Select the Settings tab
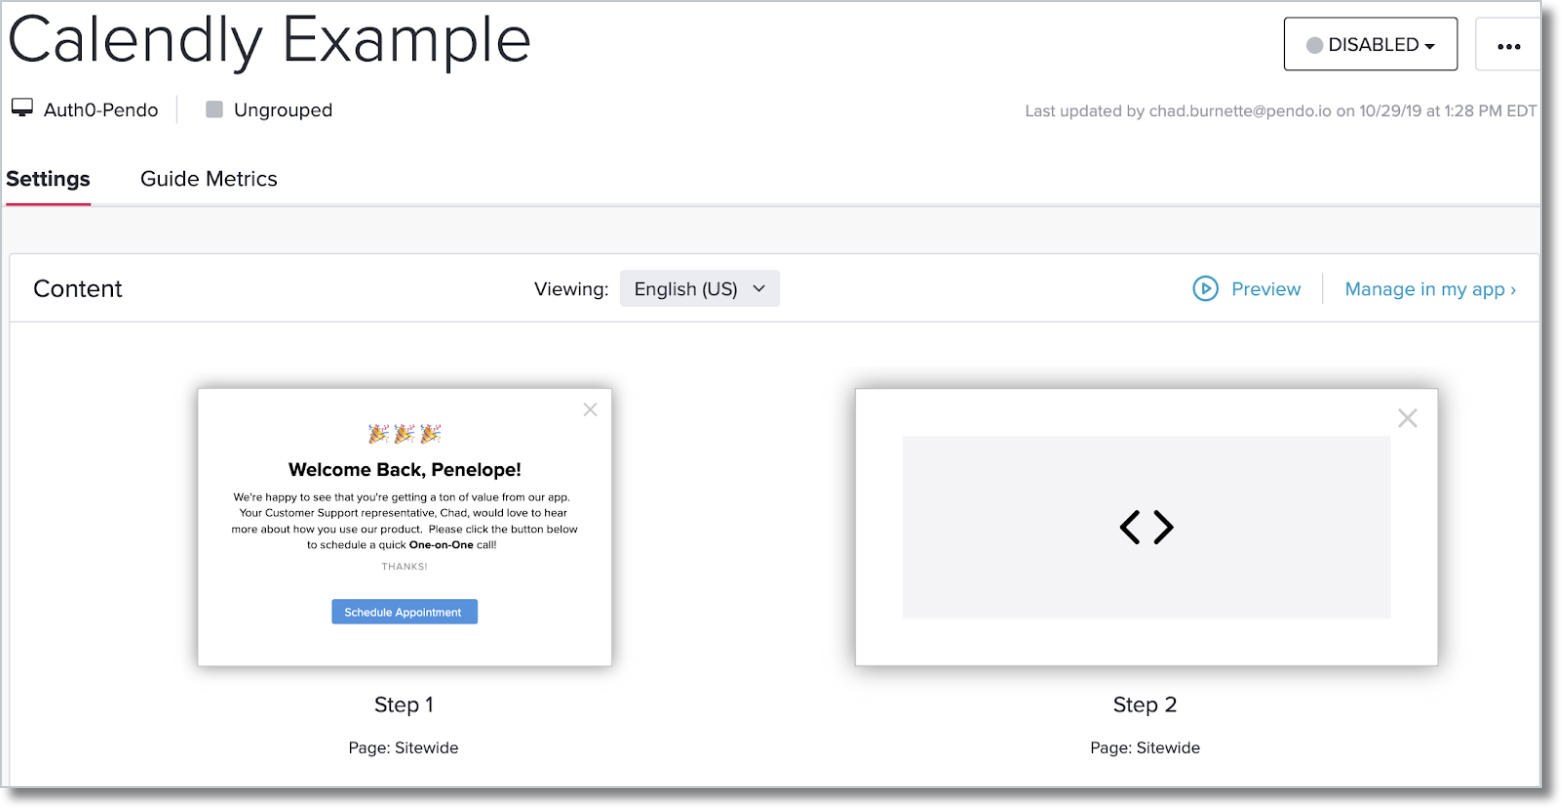 click(47, 178)
